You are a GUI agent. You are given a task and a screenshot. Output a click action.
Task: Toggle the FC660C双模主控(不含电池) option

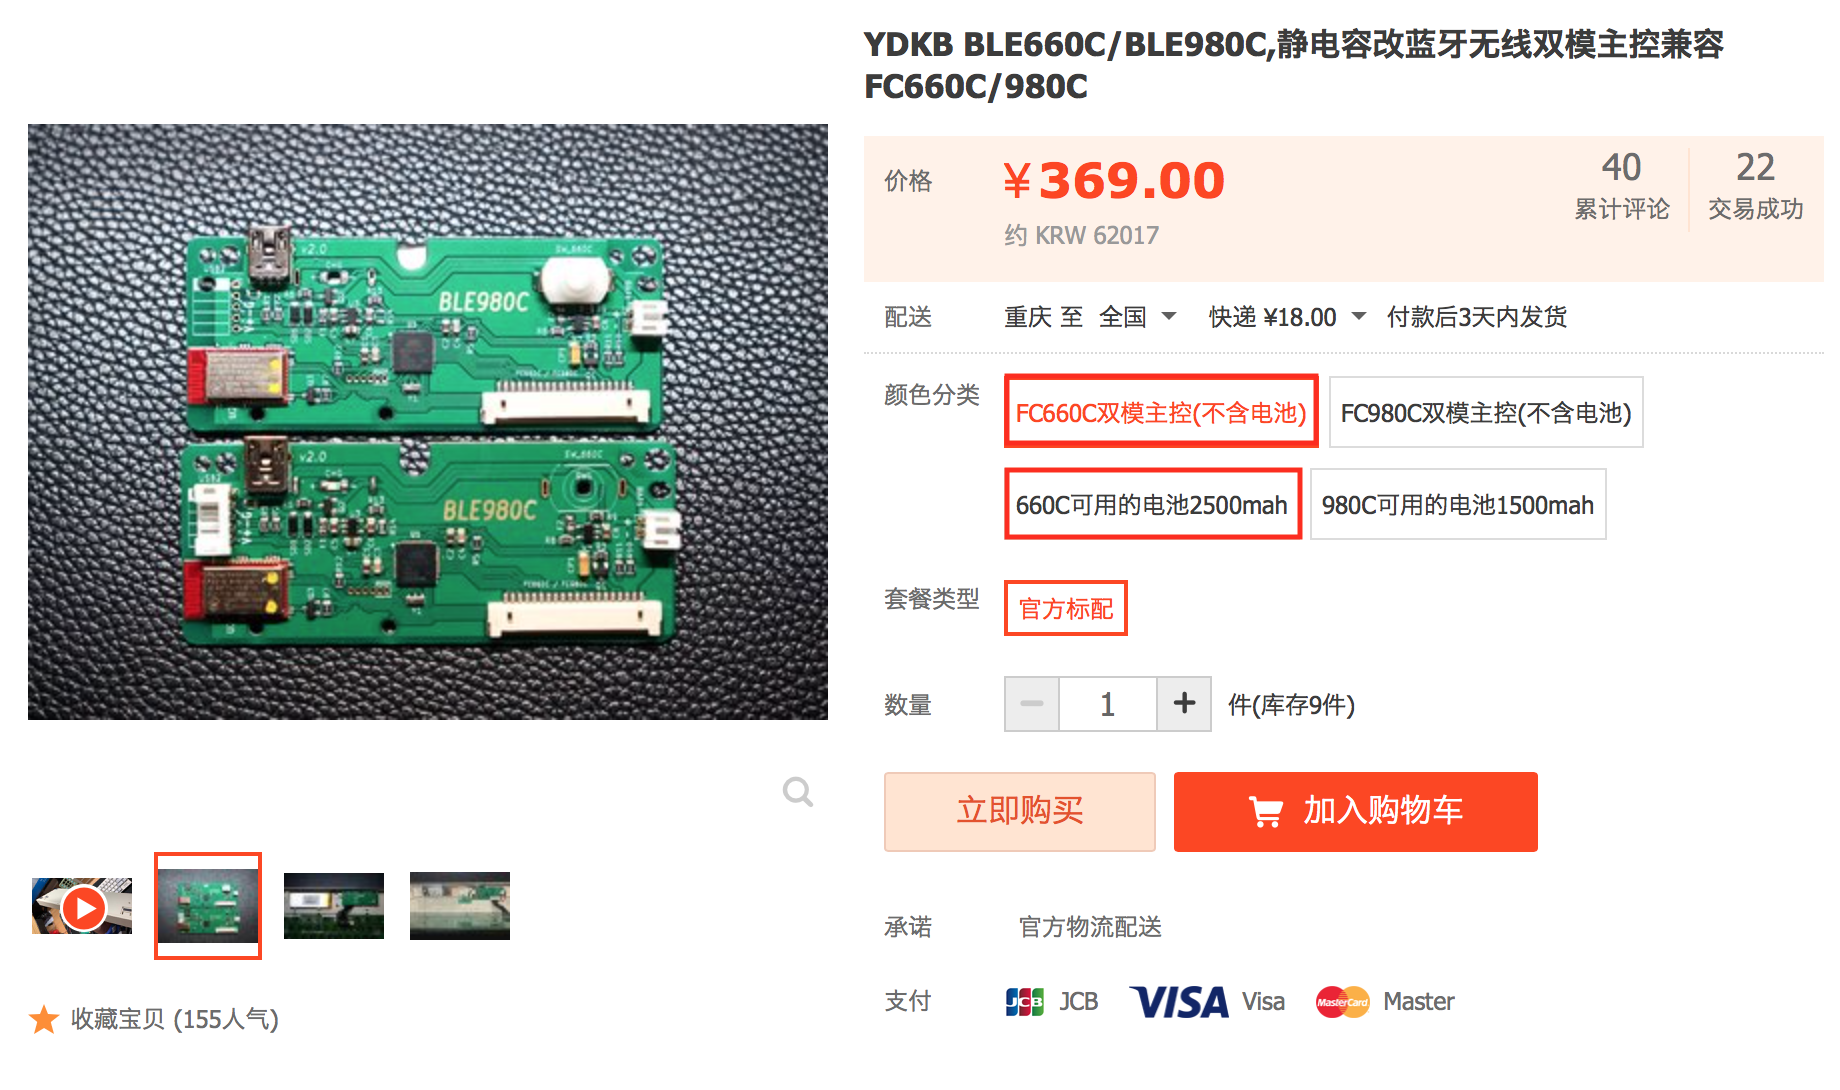coord(1161,412)
